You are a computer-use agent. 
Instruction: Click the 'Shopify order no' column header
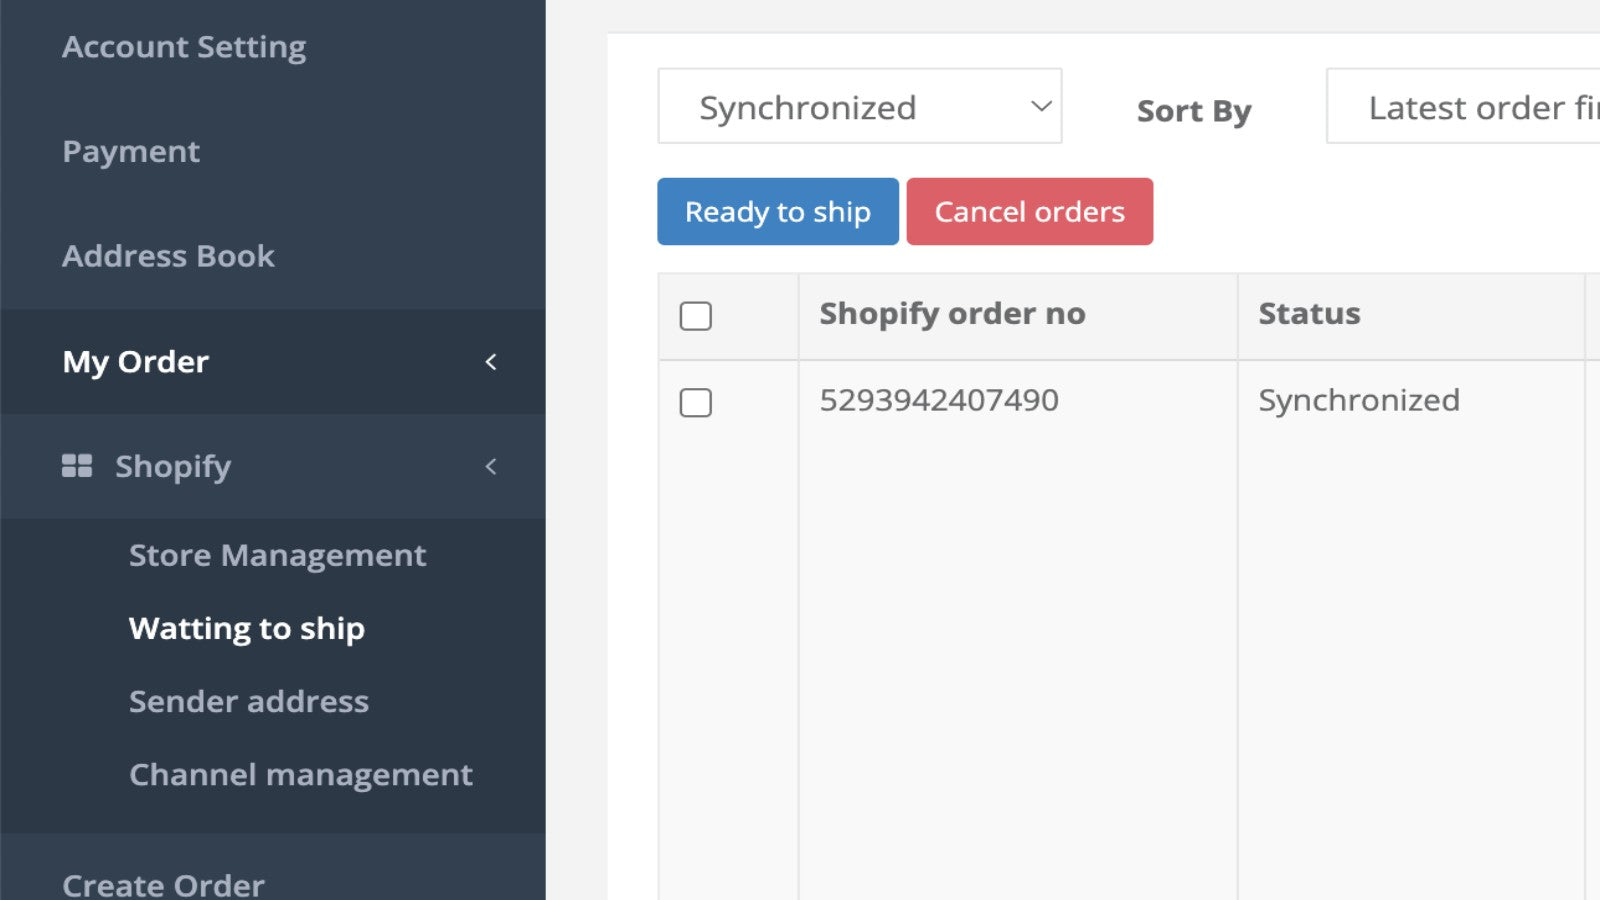coord(951,313)
